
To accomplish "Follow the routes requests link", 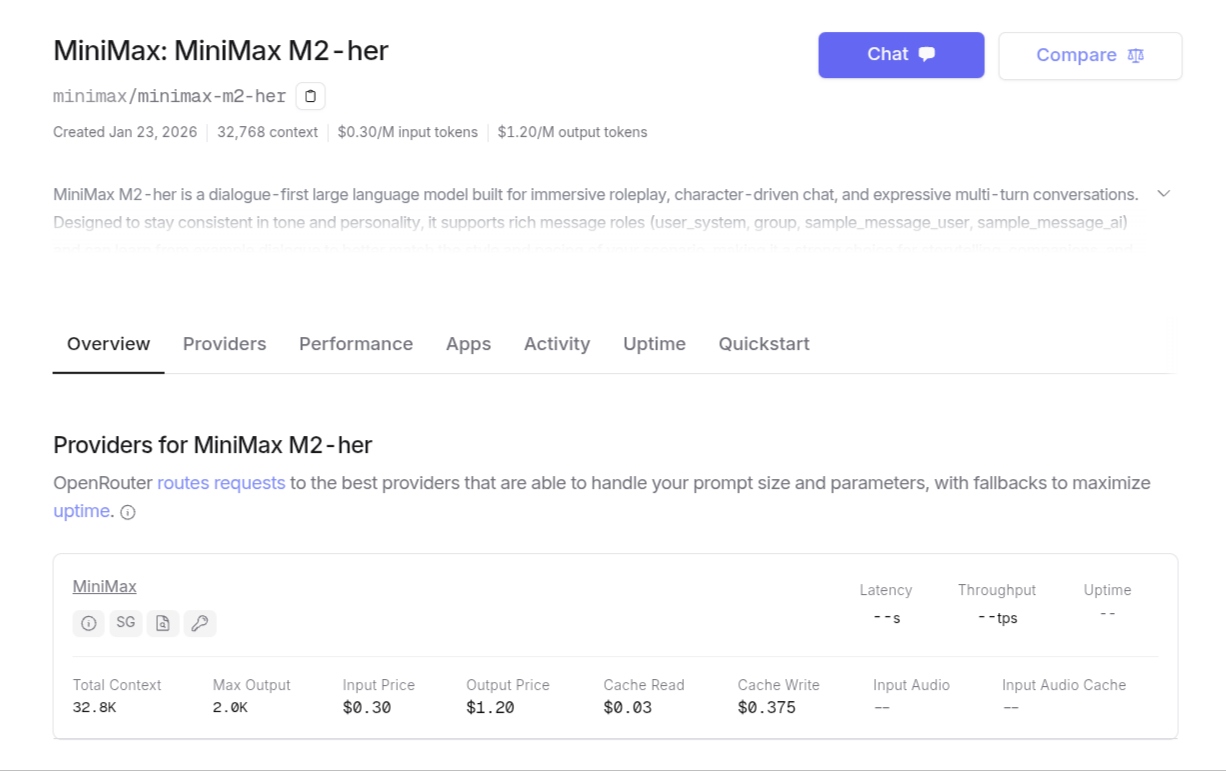I will (221, 483).
